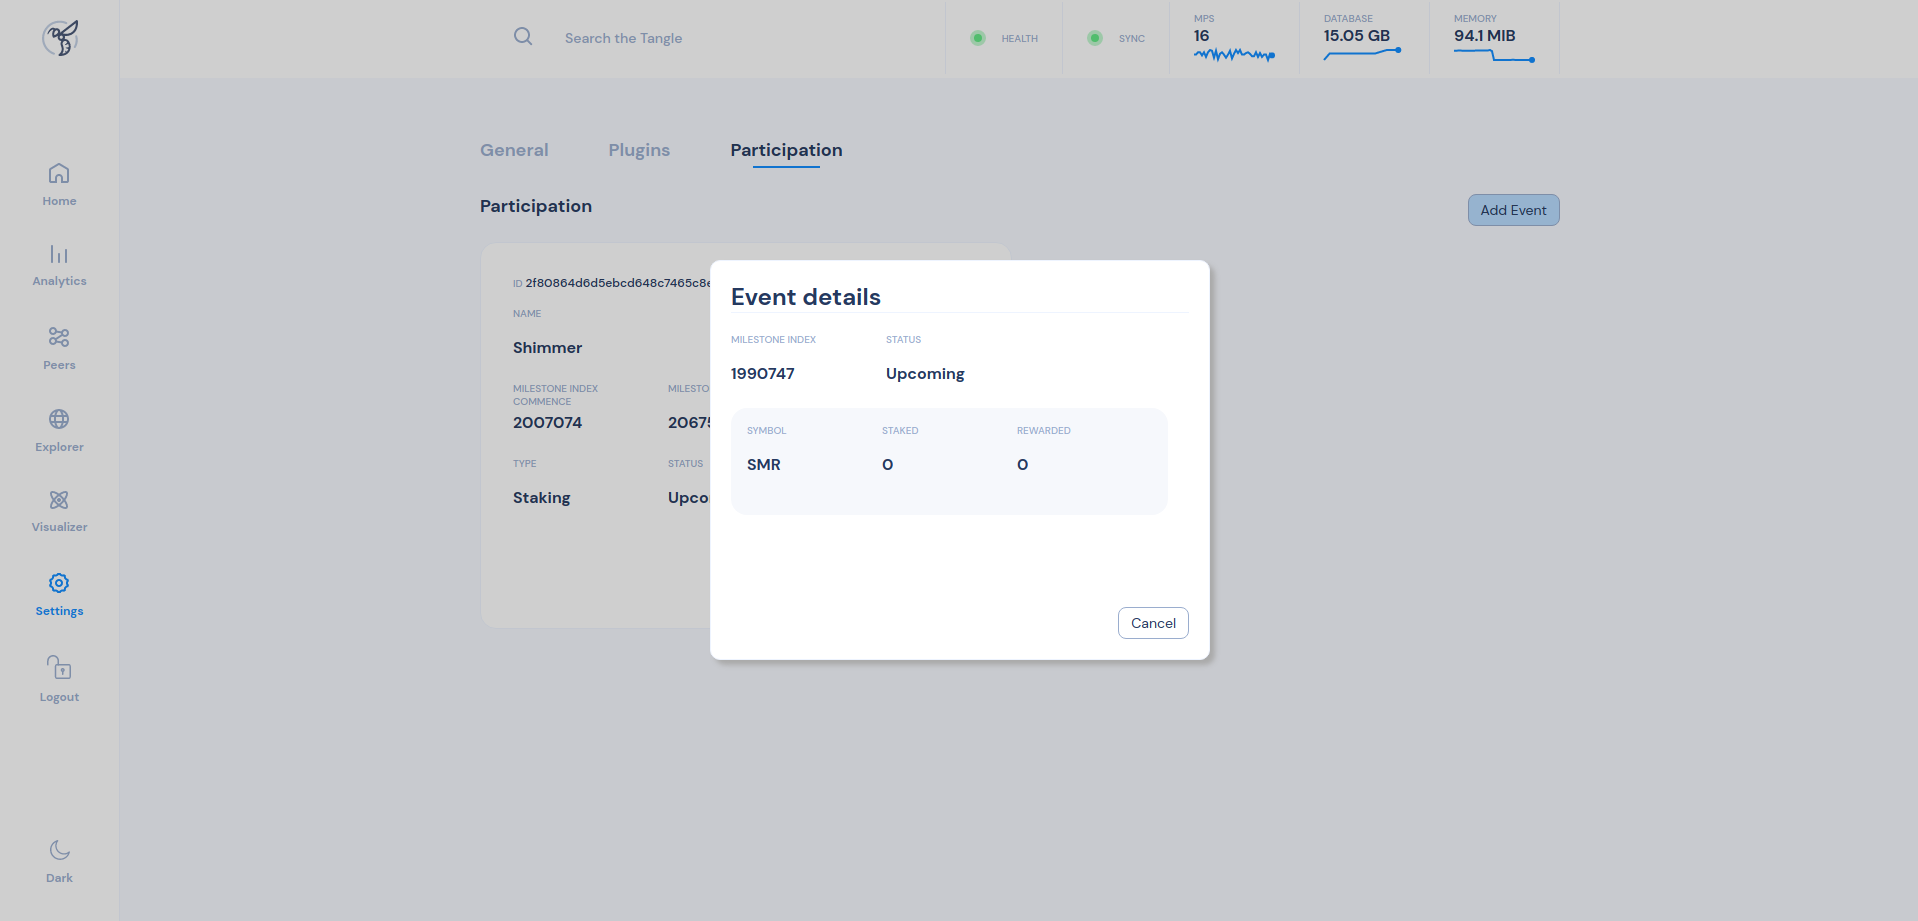
Task: Click the green Health status indicator
Action: tap(978, 38)
